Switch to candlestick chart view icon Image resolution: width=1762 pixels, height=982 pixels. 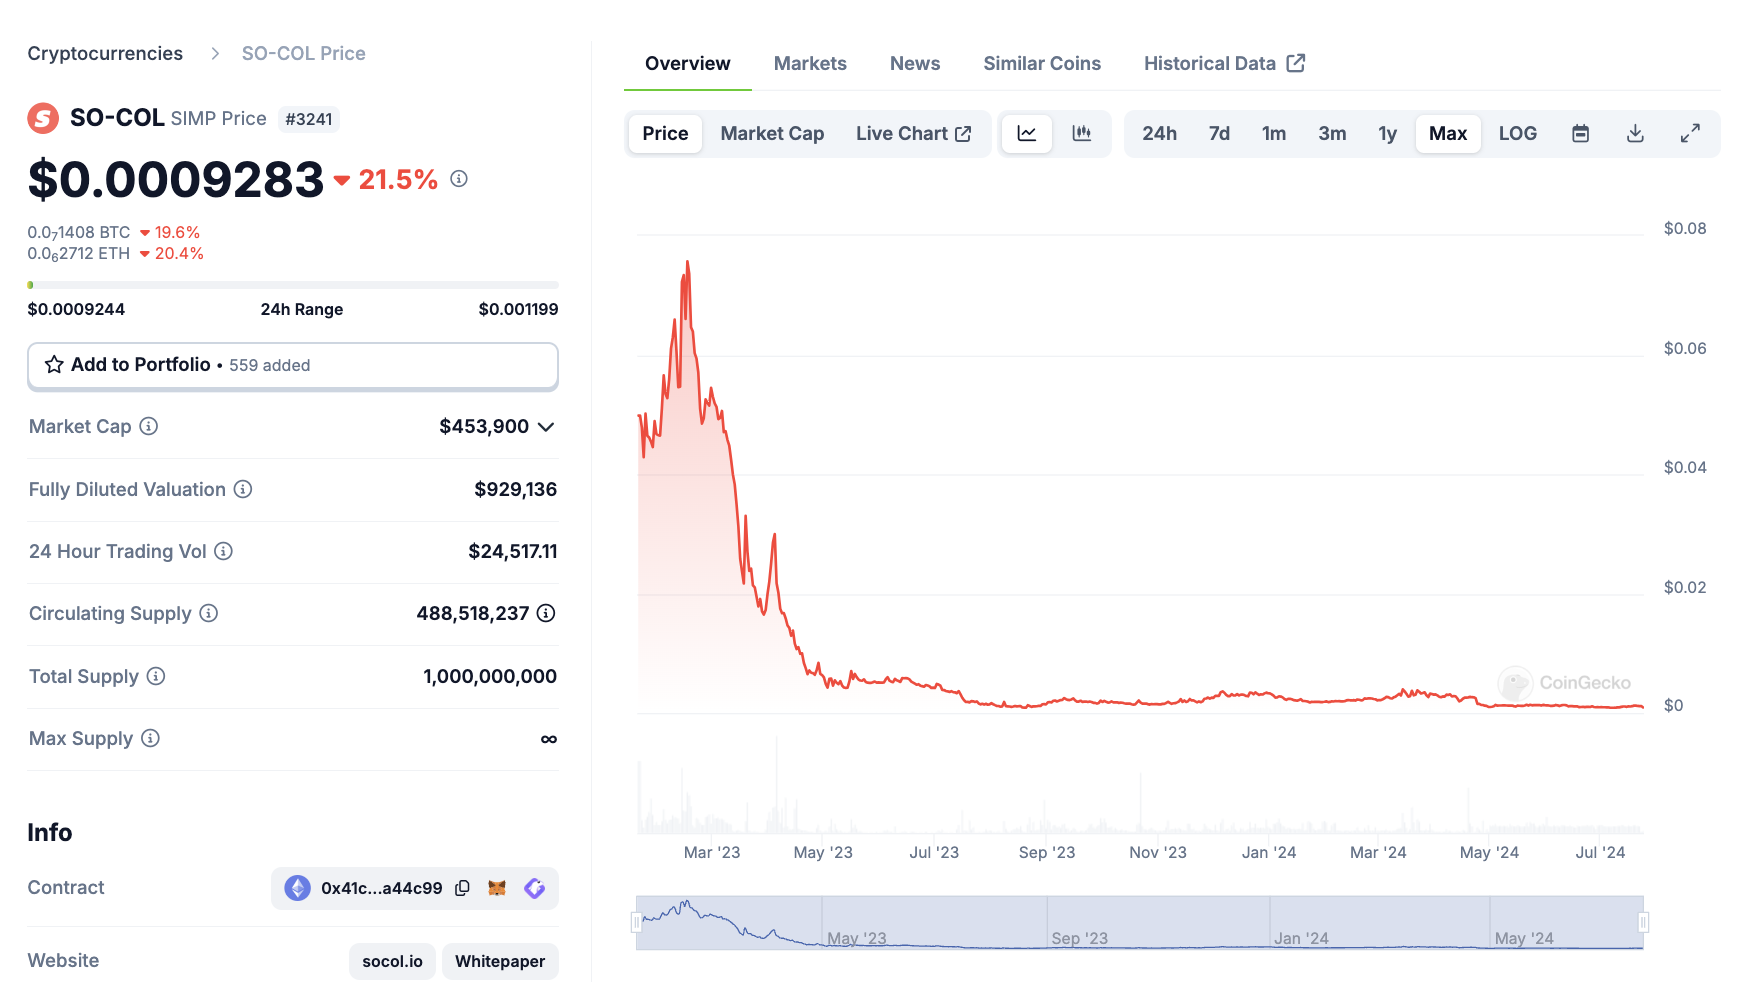coord(1081,133)
